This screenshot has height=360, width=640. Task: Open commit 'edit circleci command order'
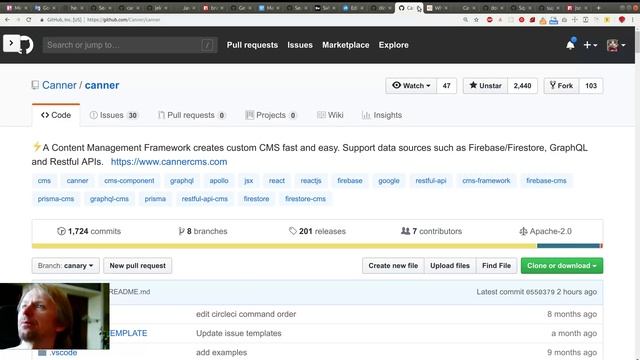point(246,314)
